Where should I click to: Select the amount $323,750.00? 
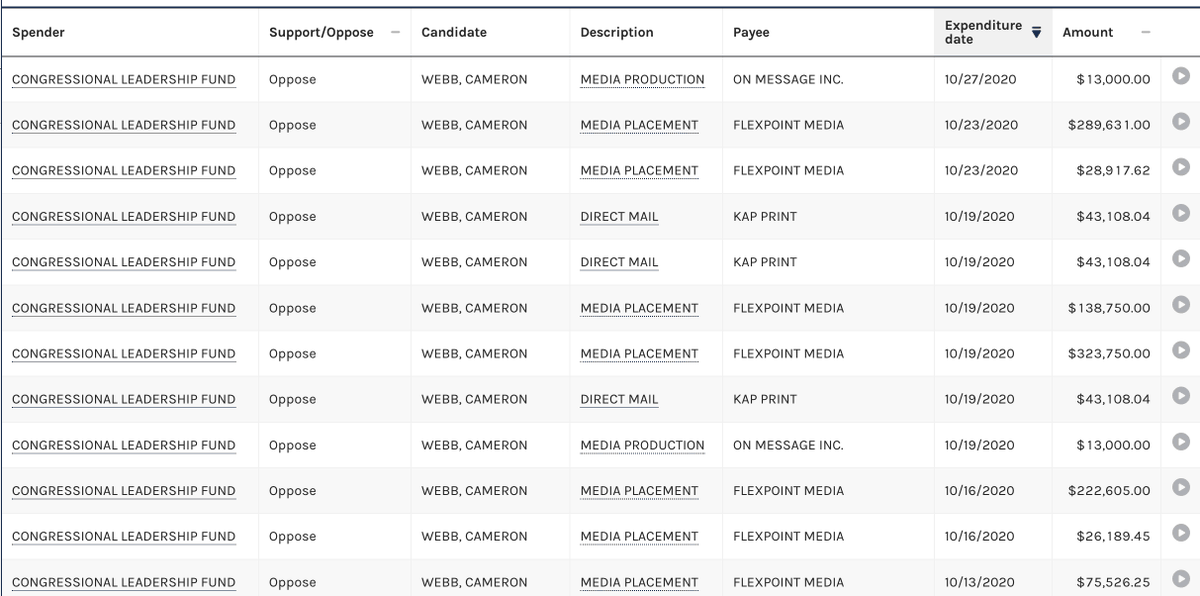point(1109,354)
